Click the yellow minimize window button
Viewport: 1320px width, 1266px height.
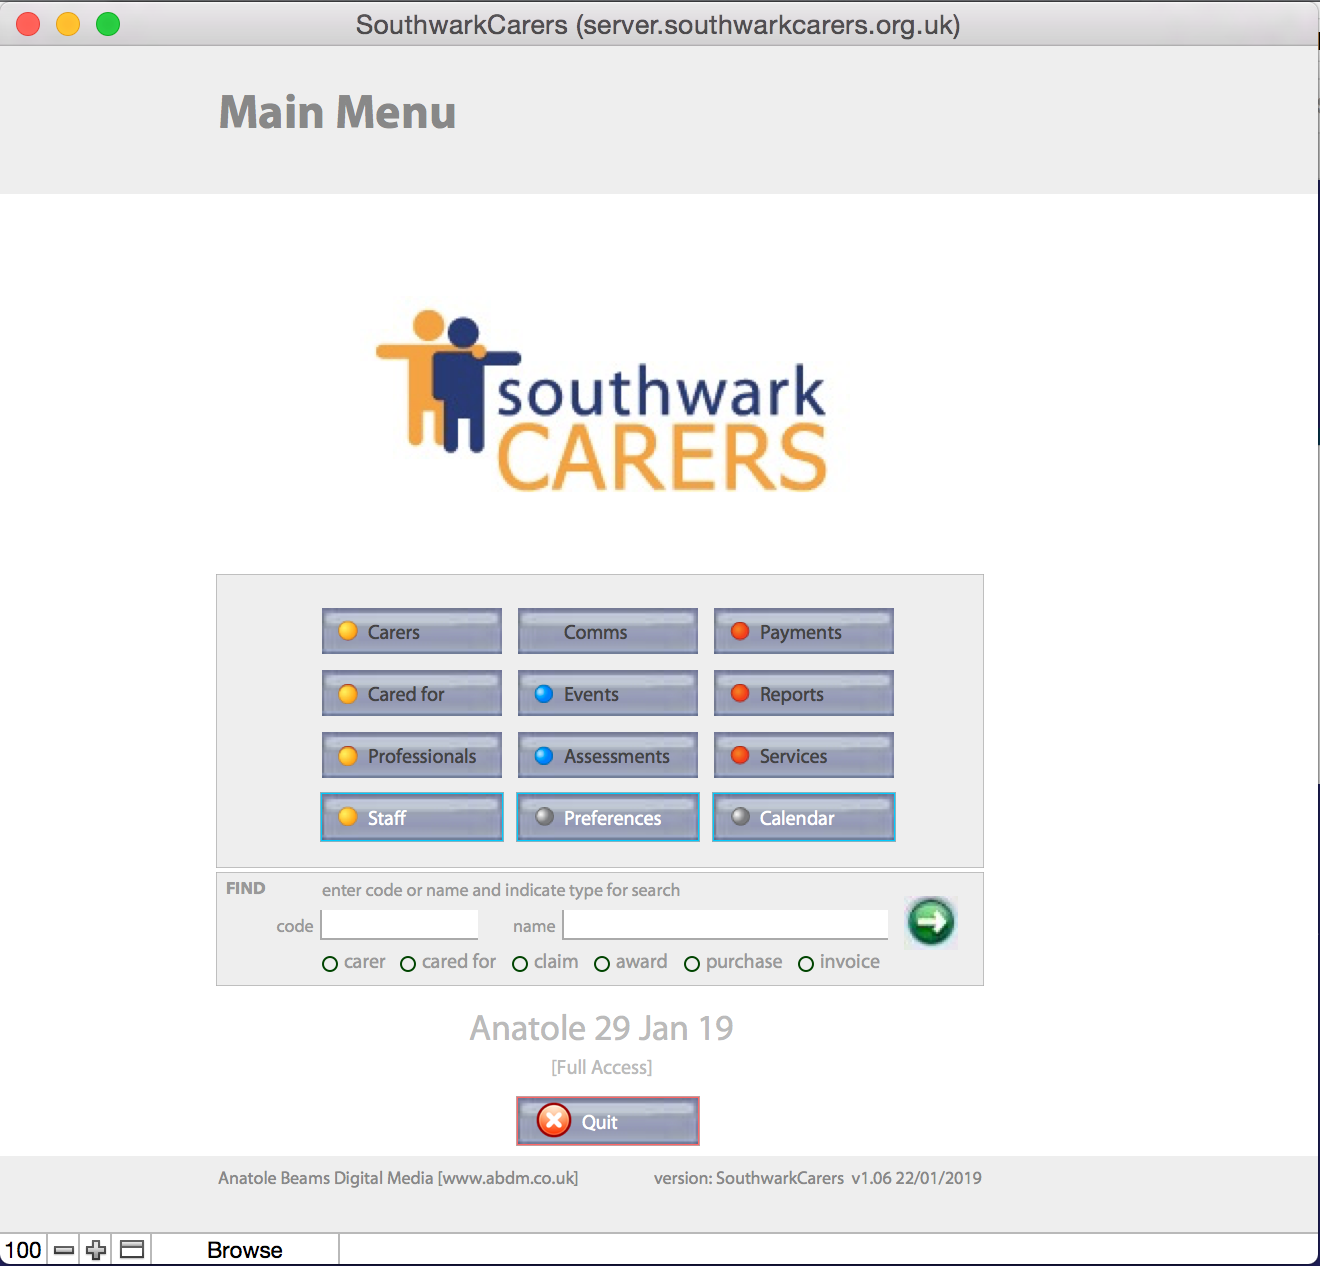pos(68,24)
